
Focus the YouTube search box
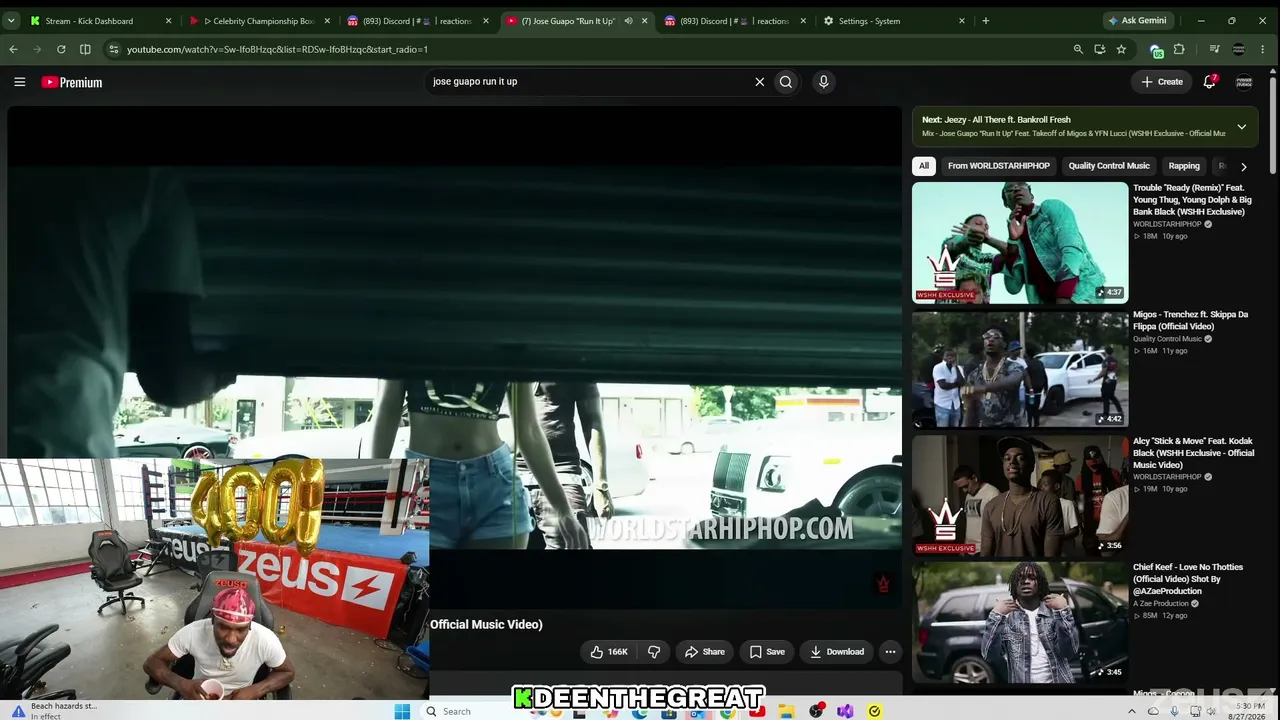point(589,82)
